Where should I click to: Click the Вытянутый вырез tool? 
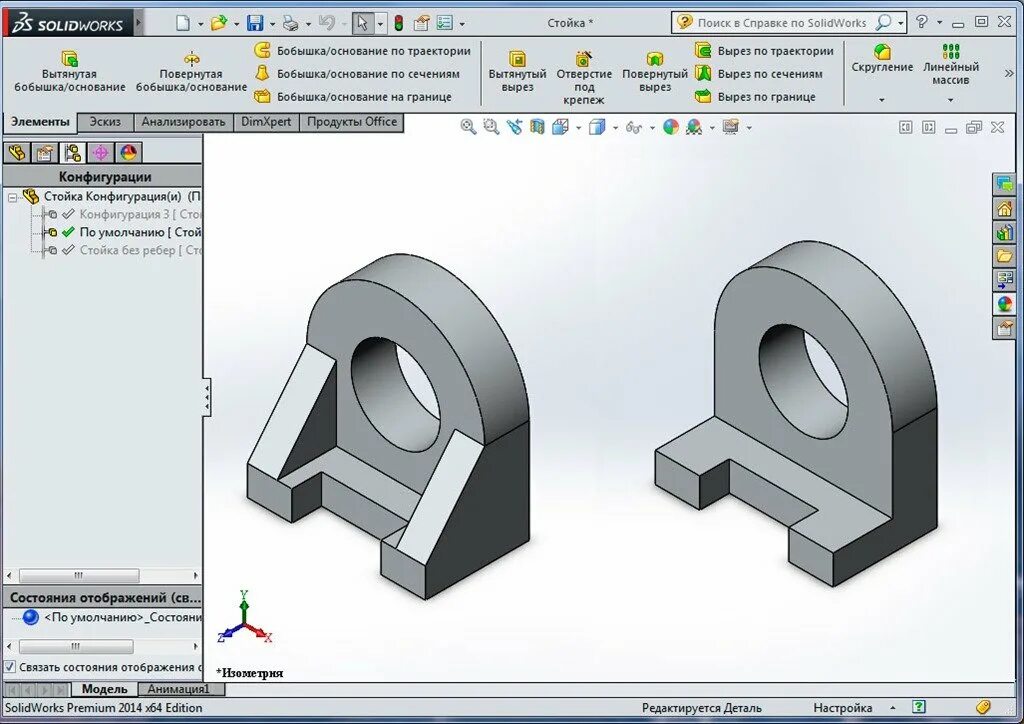pyautogui.click(x=517, y=72)
